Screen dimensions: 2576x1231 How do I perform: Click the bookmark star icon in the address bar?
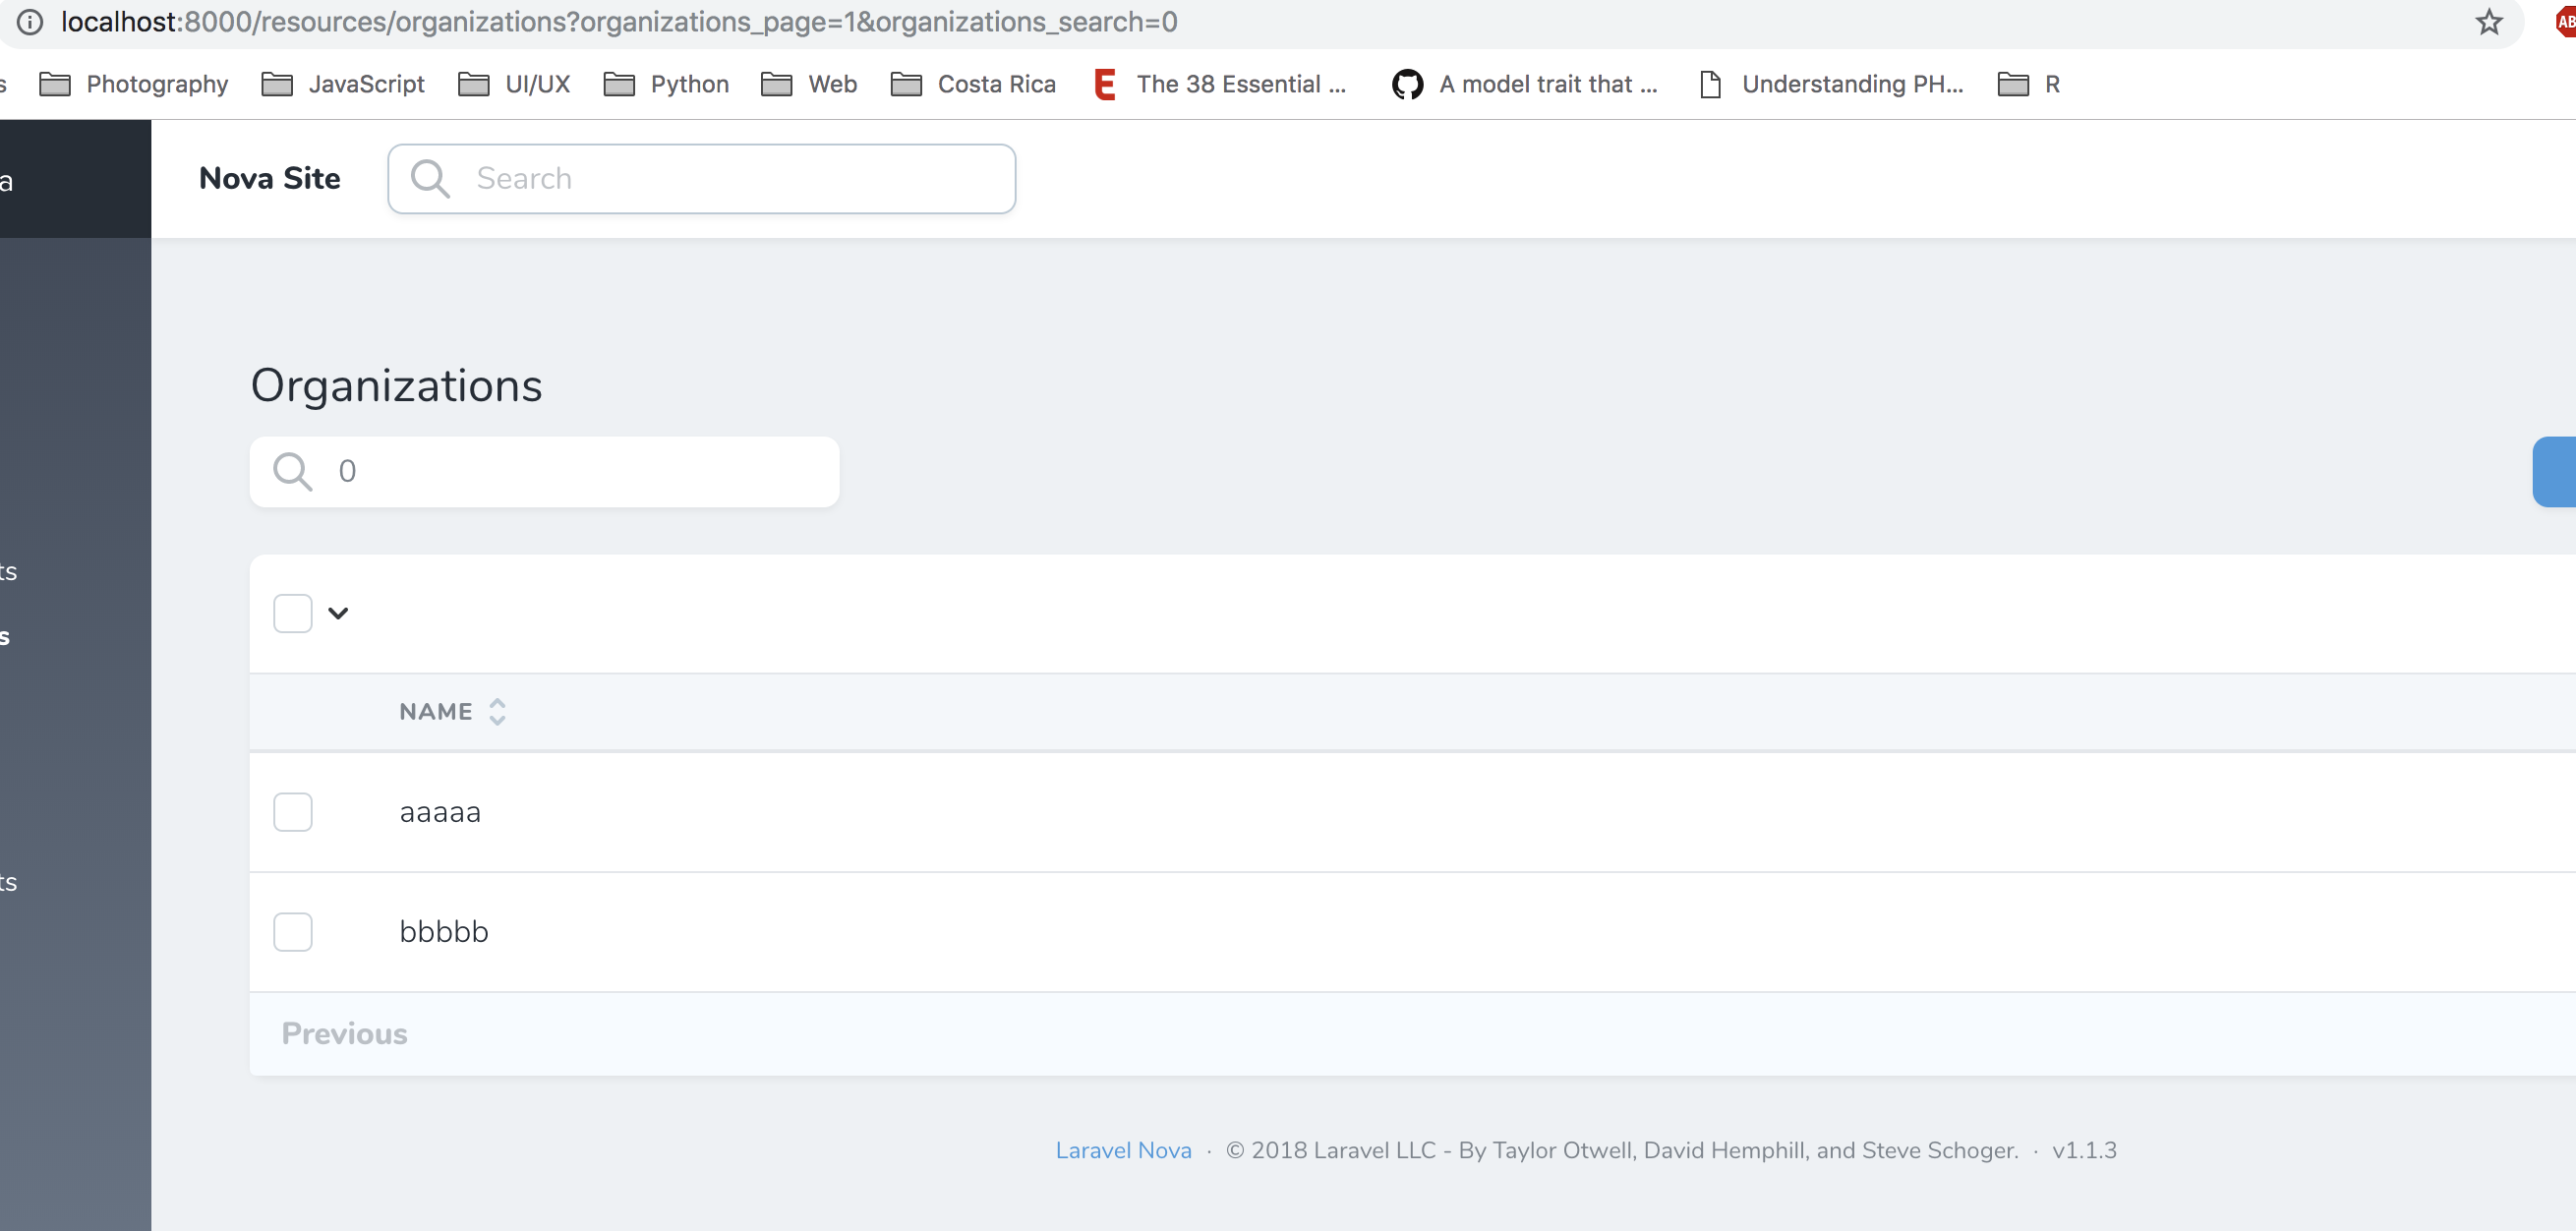(x=2488, y=22)
